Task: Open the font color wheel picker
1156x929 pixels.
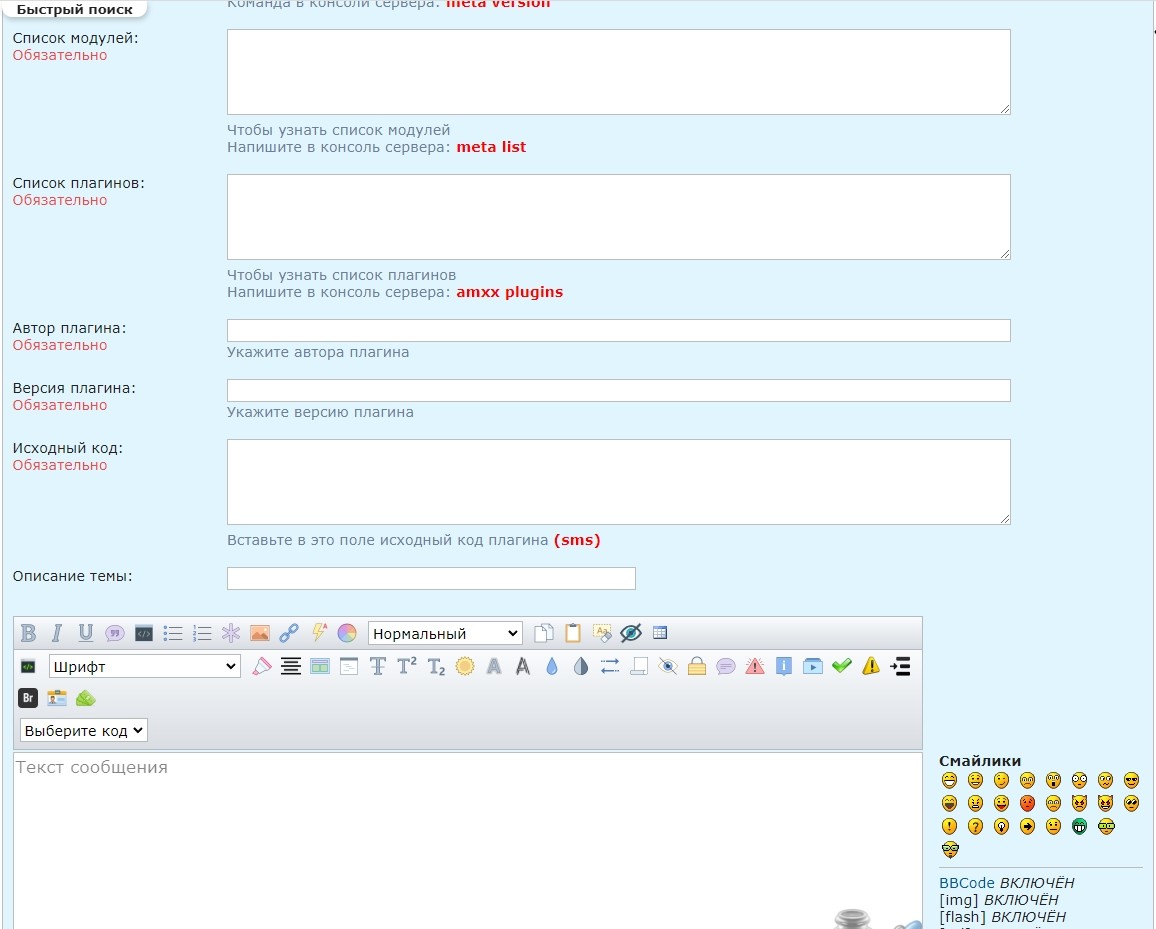Action: click(347, 633)
